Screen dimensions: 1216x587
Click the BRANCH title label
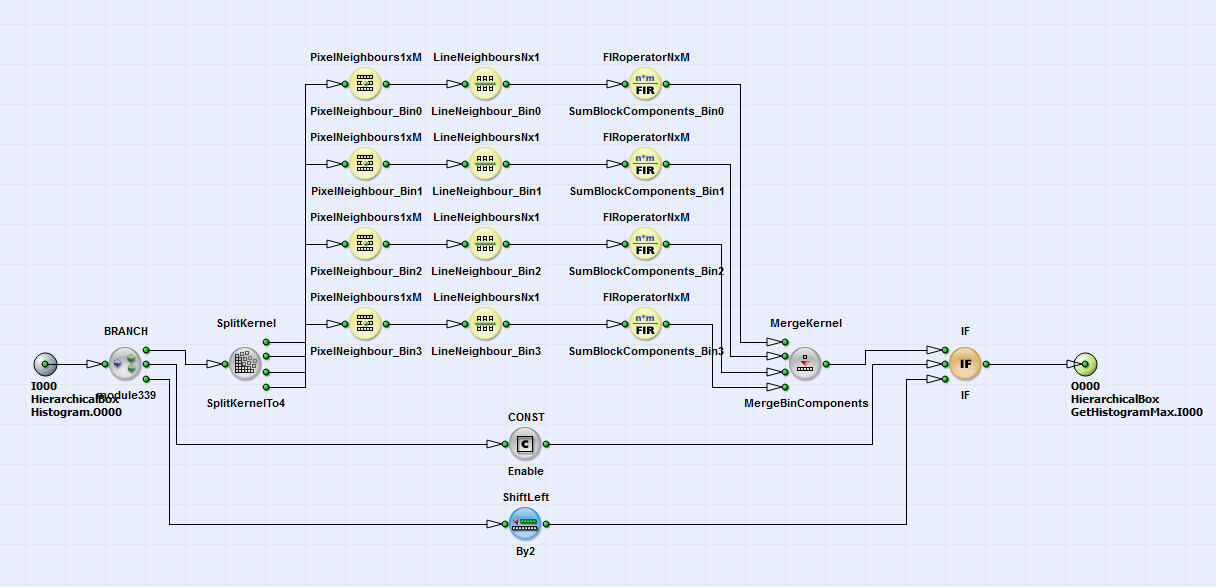(x=126, y=331)
